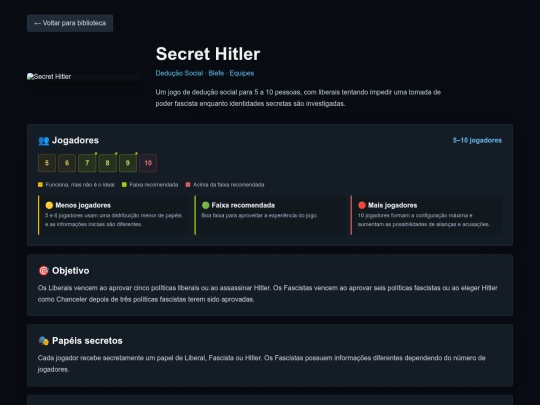This screenshot has height=405, width=540.
Task: Click the green circle beside Faixa recomendada
Action: [x=206, y=205]
